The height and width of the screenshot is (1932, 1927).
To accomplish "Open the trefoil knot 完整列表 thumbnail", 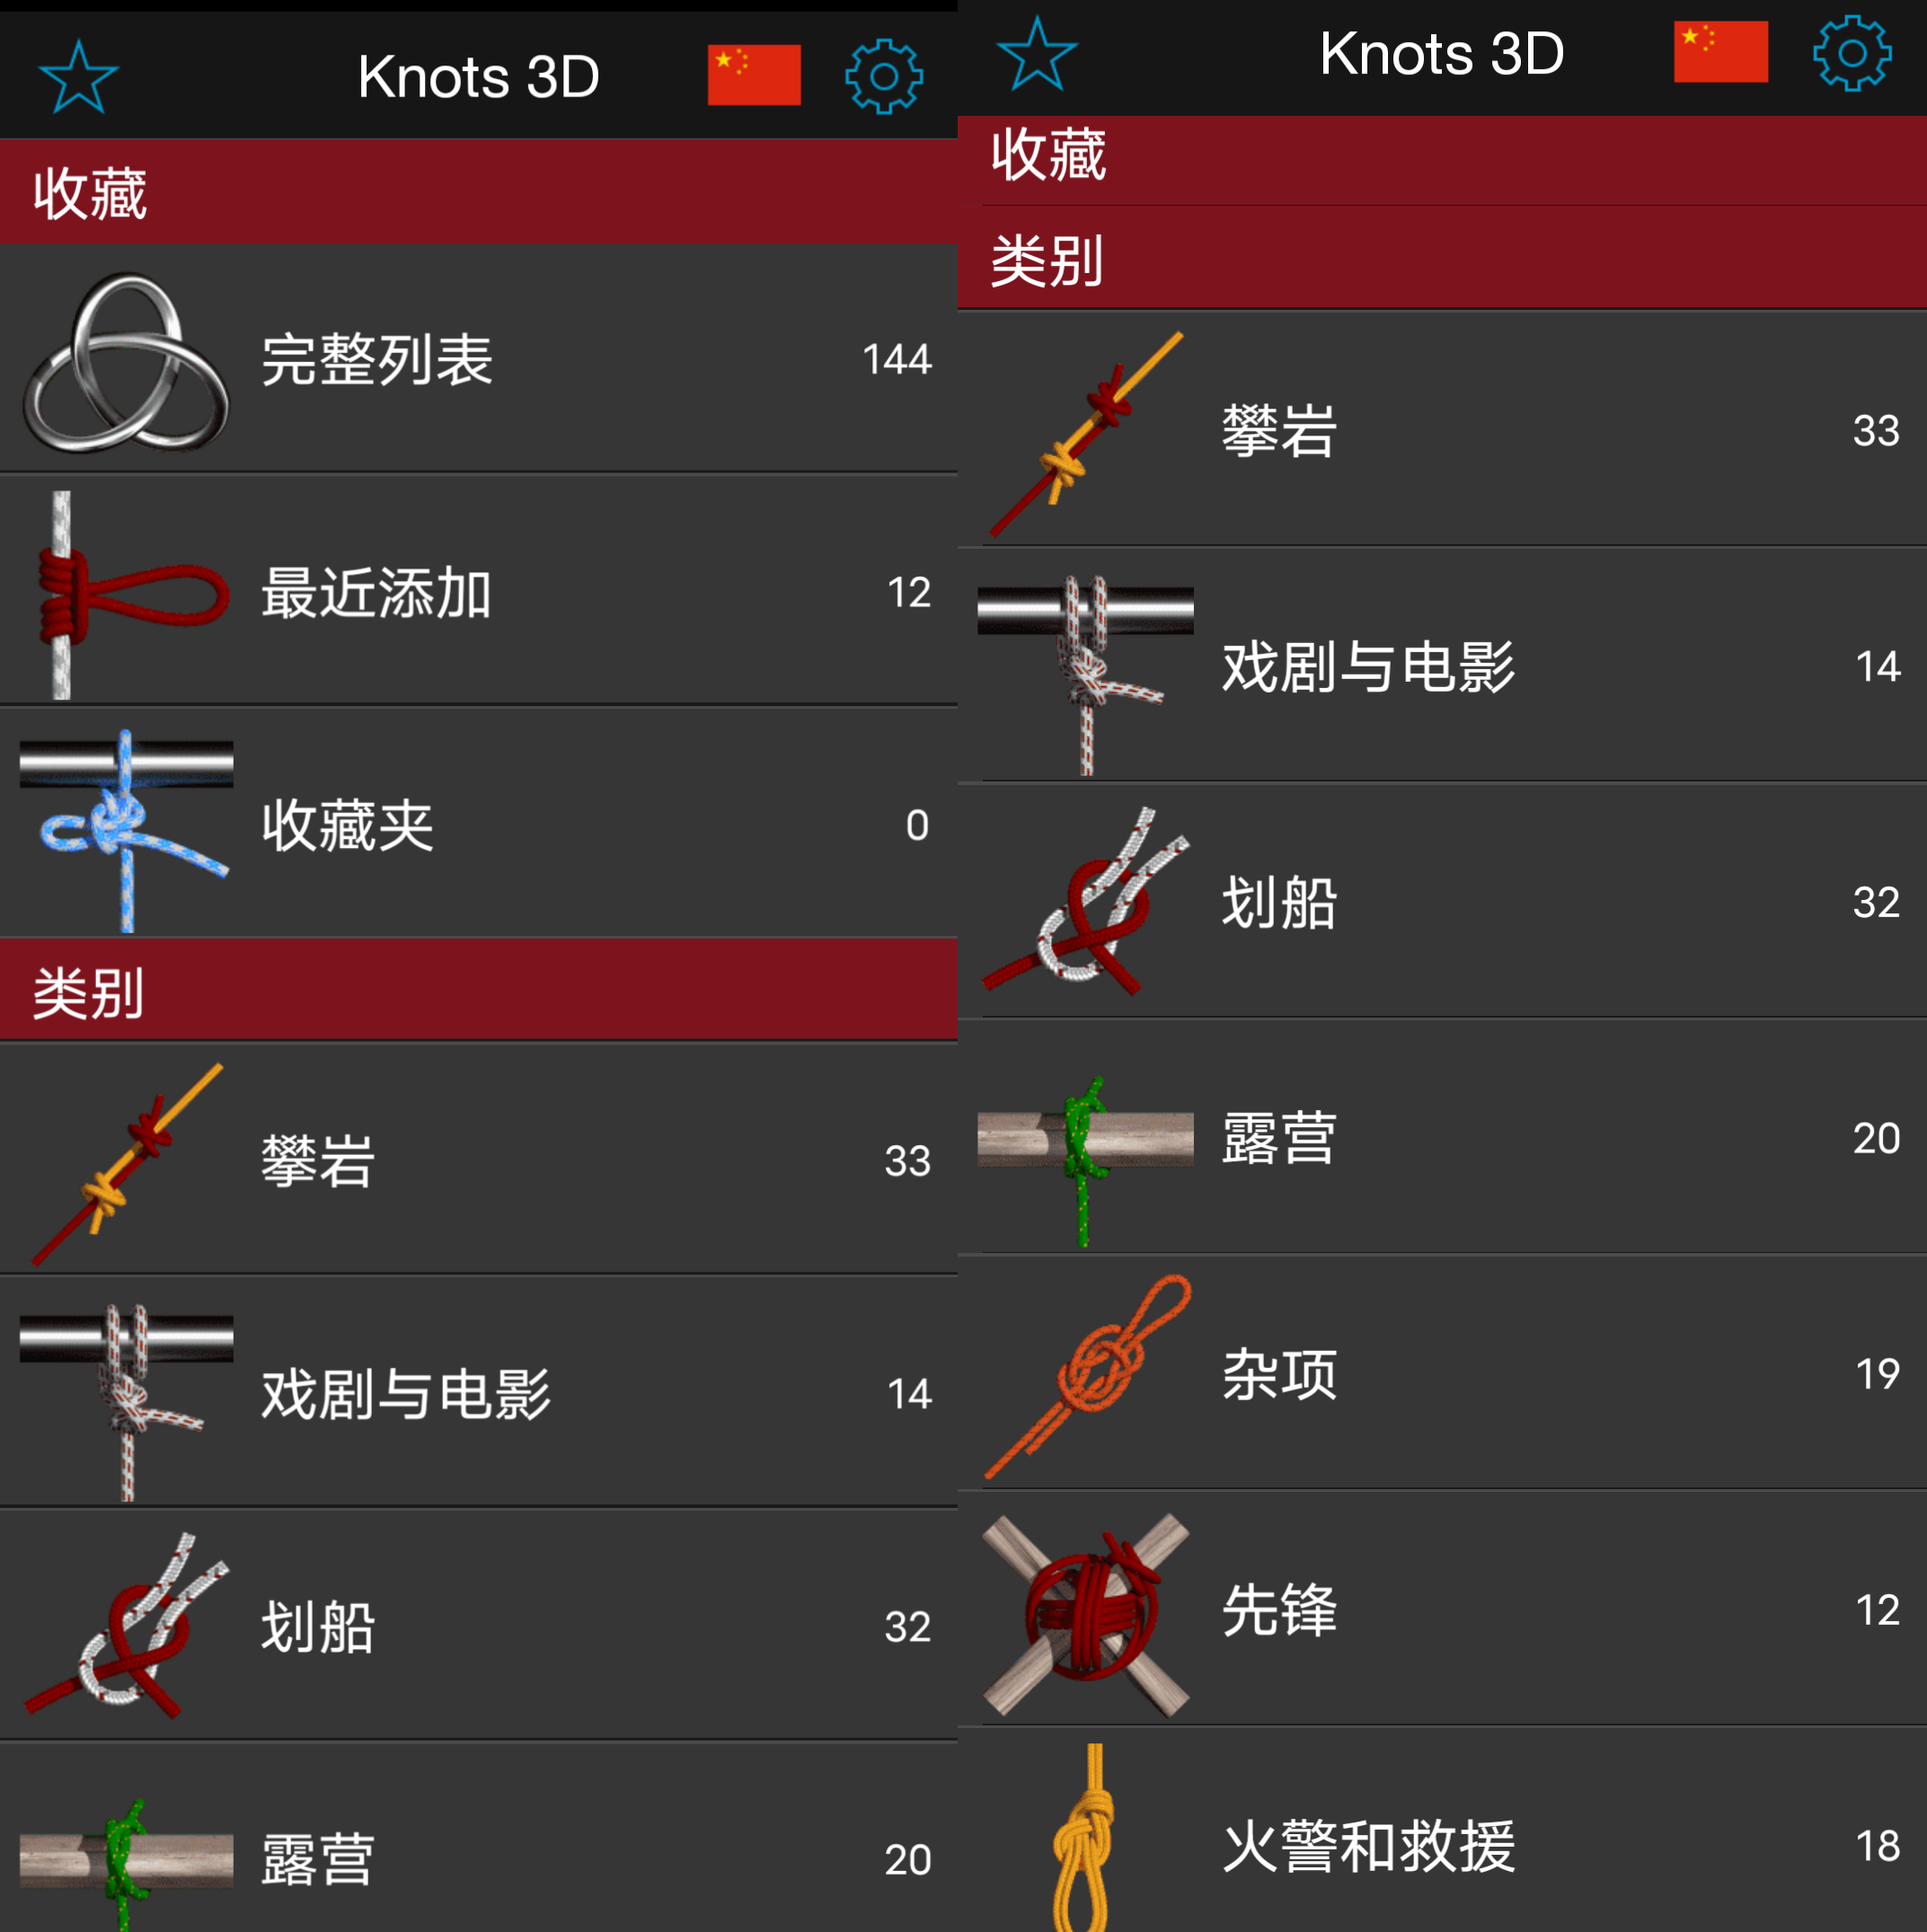I will tap(126, 362).
